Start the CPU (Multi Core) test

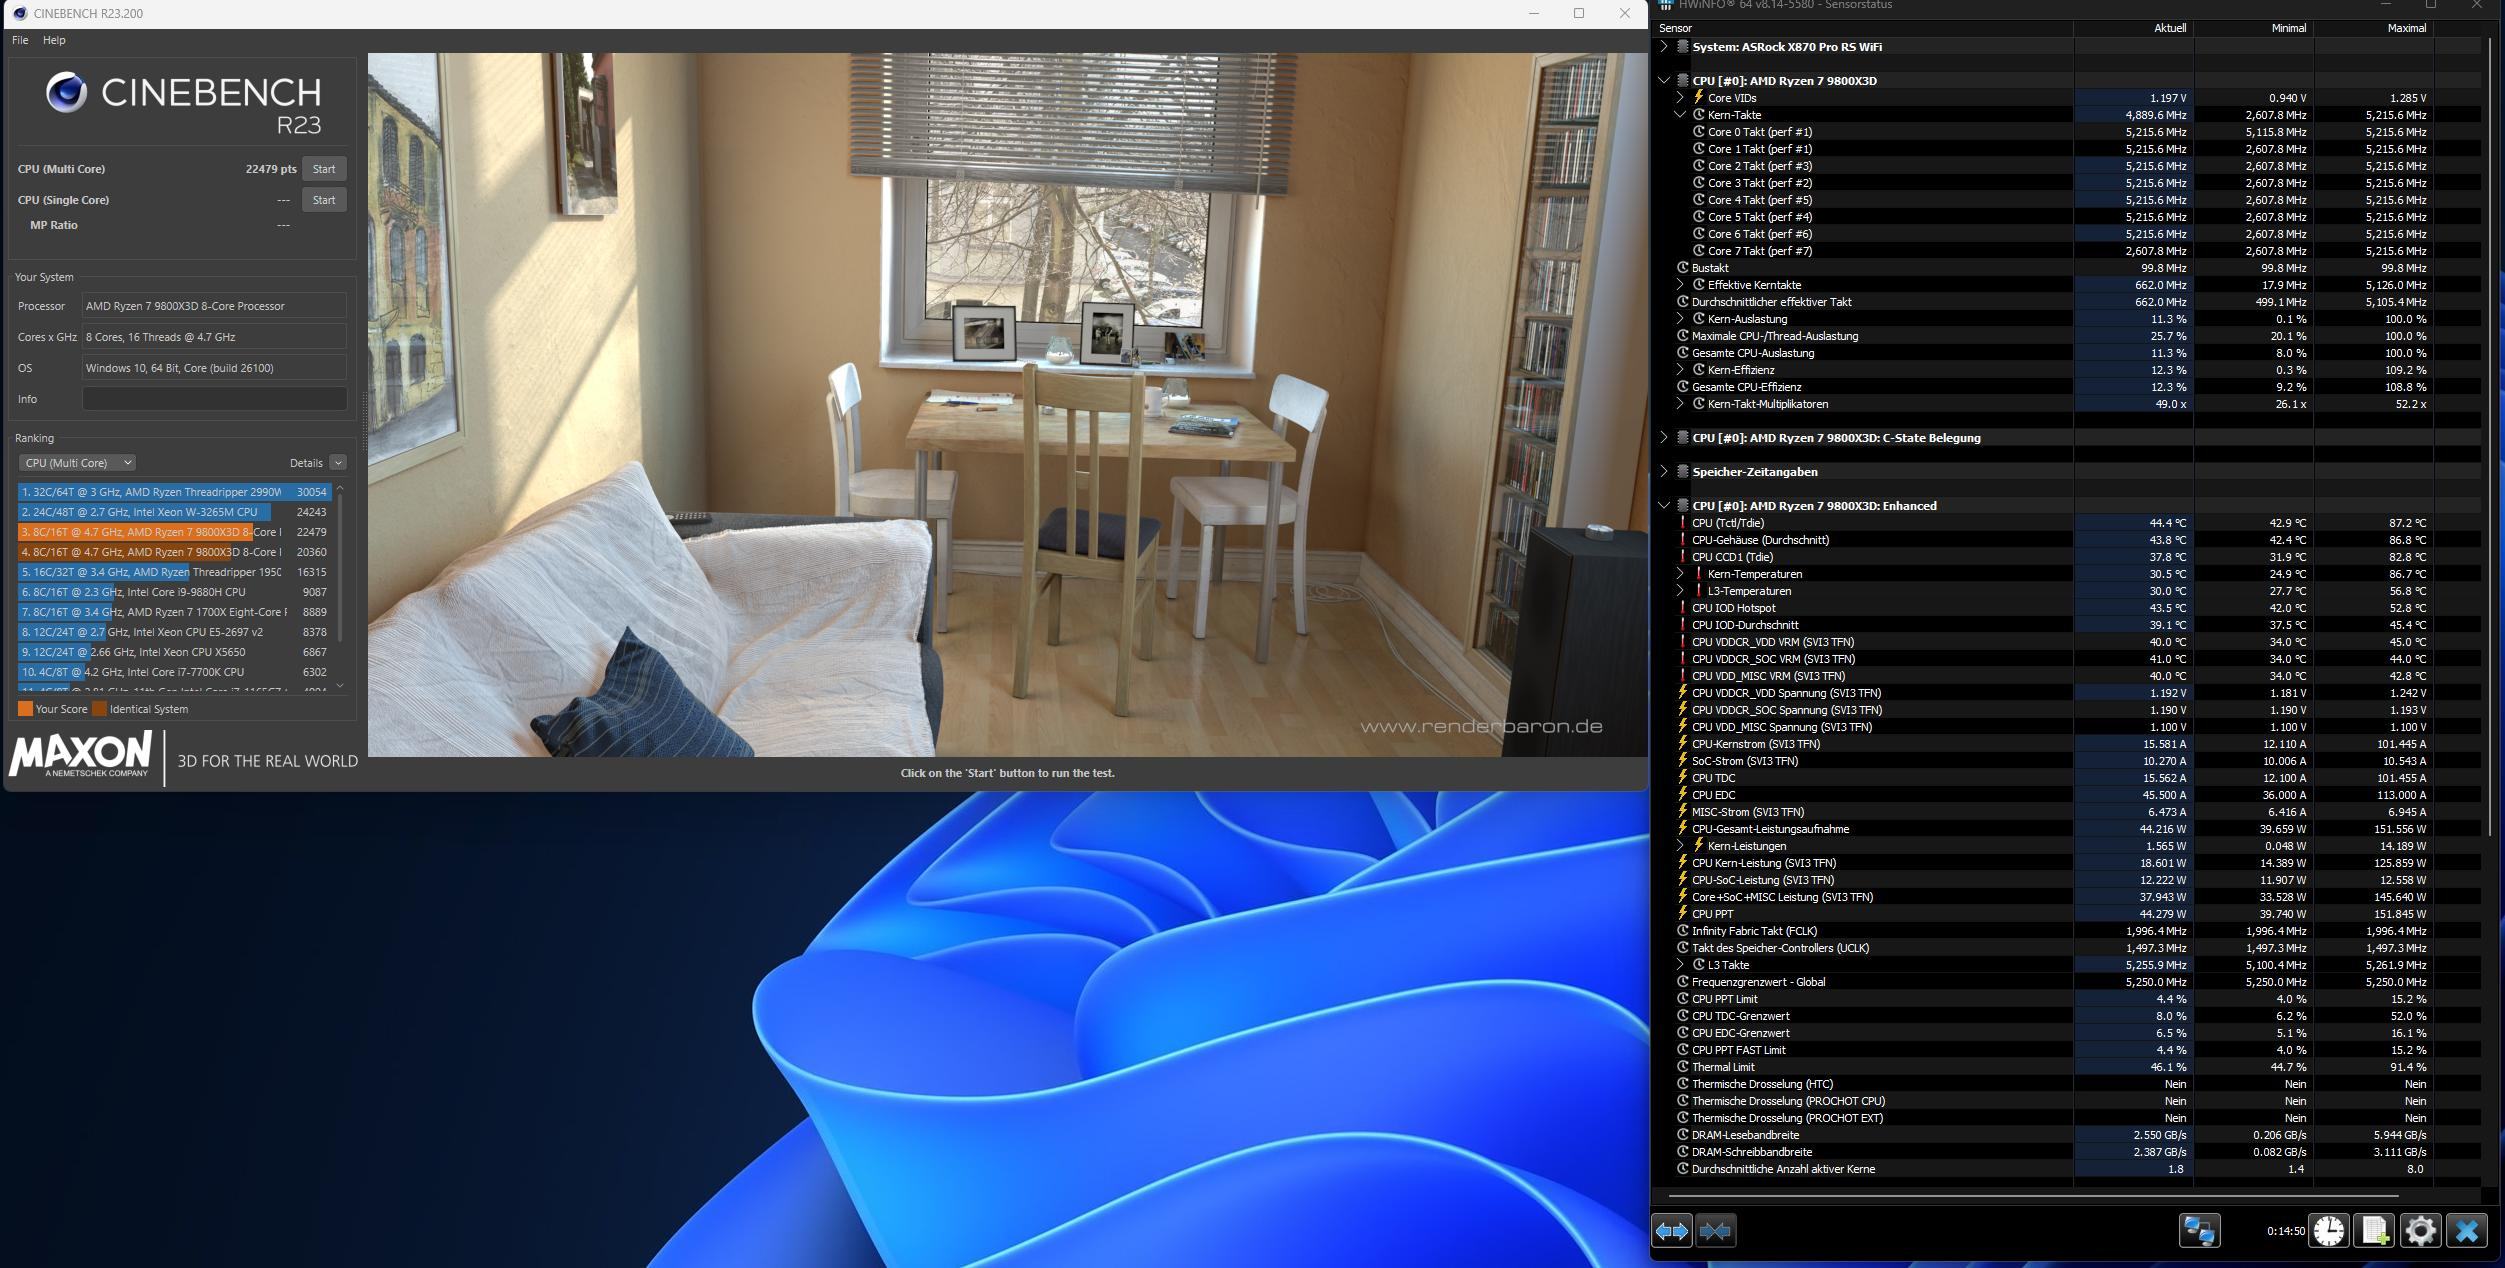[323, 169]
